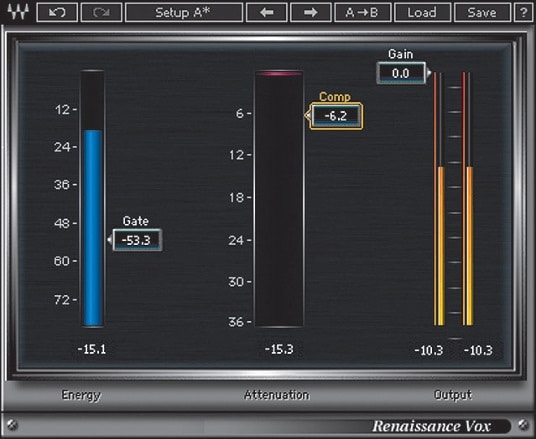This screenshot has width=536, height=439.
Task: Open help with the question mark
Action: click(523, 13)
